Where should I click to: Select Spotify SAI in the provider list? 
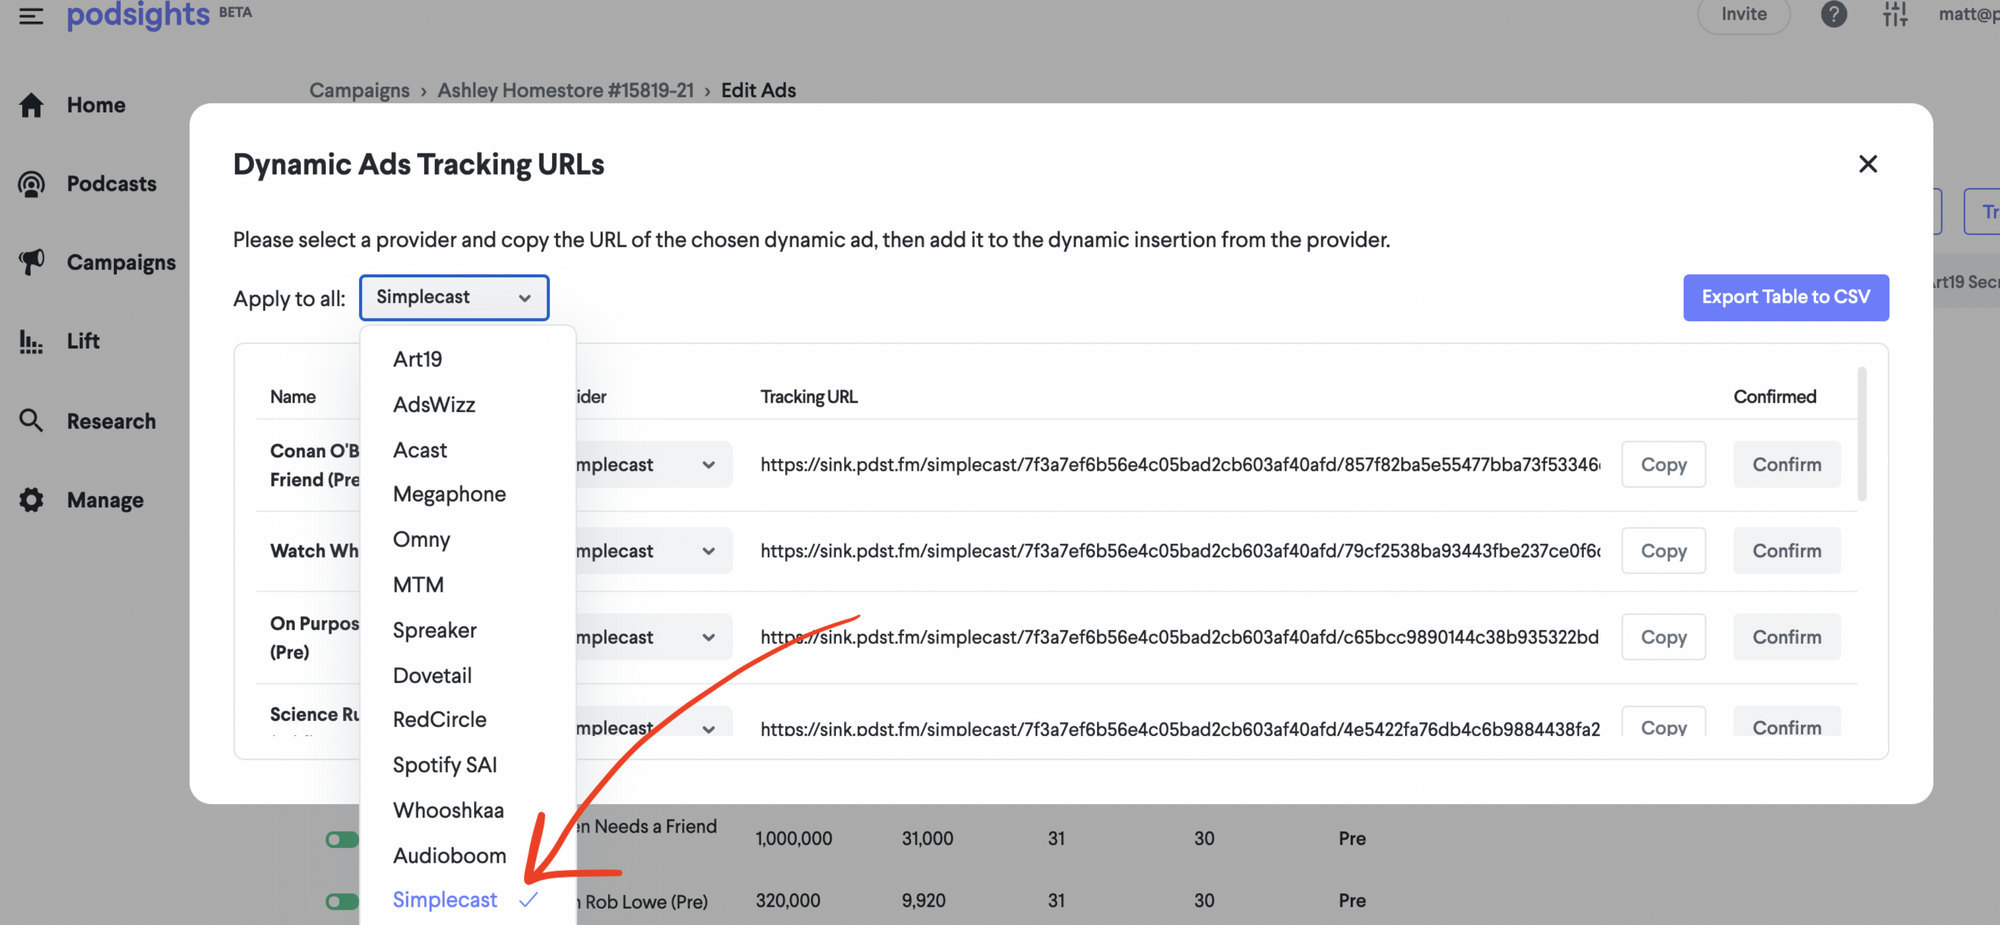click(x=444, y=765)
